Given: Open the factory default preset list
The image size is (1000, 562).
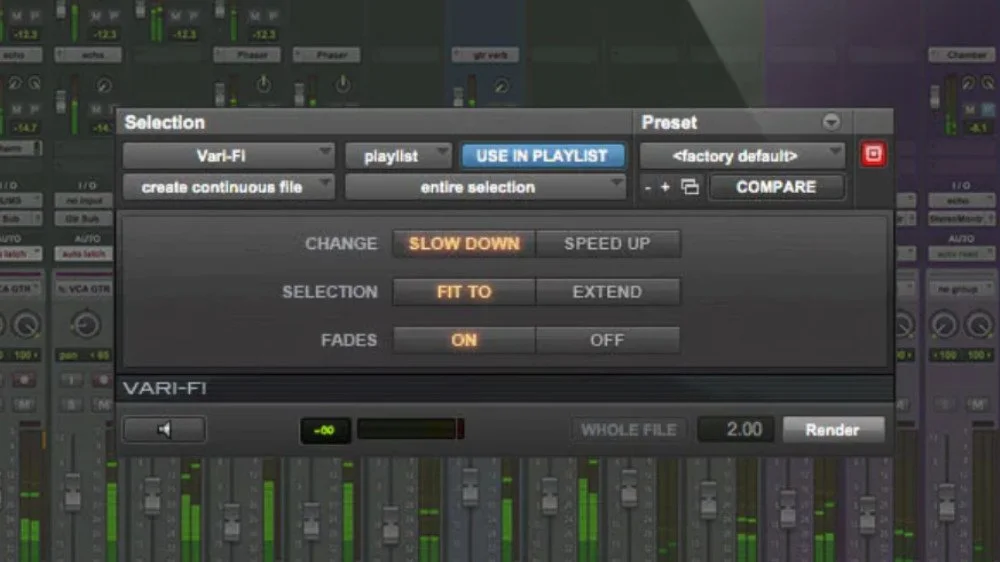Looking at the screenshot, I should (742, 156).
